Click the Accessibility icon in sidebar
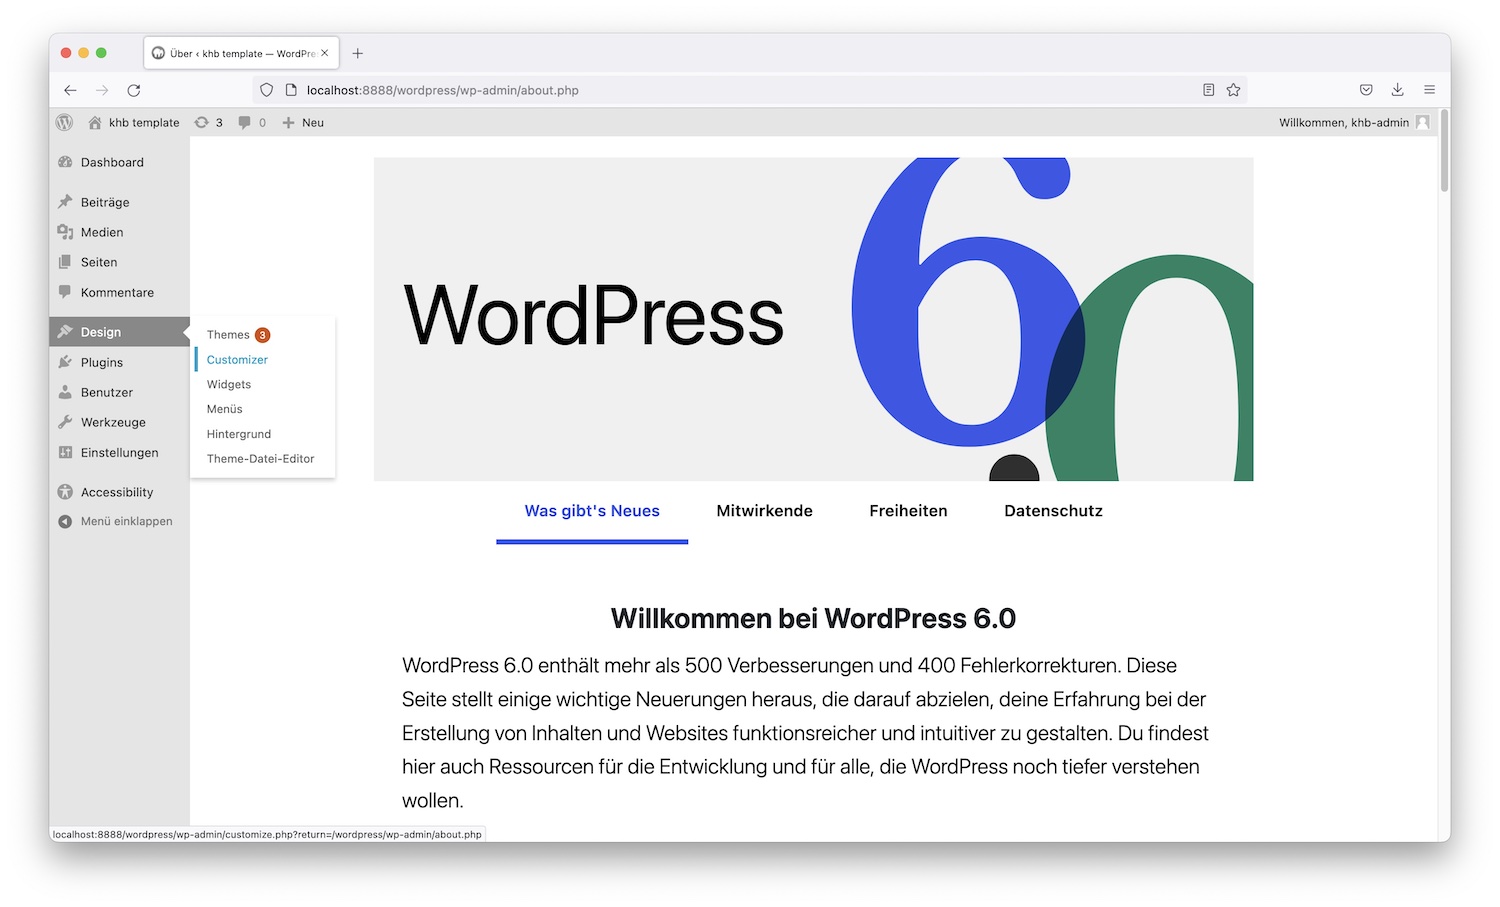Screen dimensions: 1500x907 (x=65, y=492)
